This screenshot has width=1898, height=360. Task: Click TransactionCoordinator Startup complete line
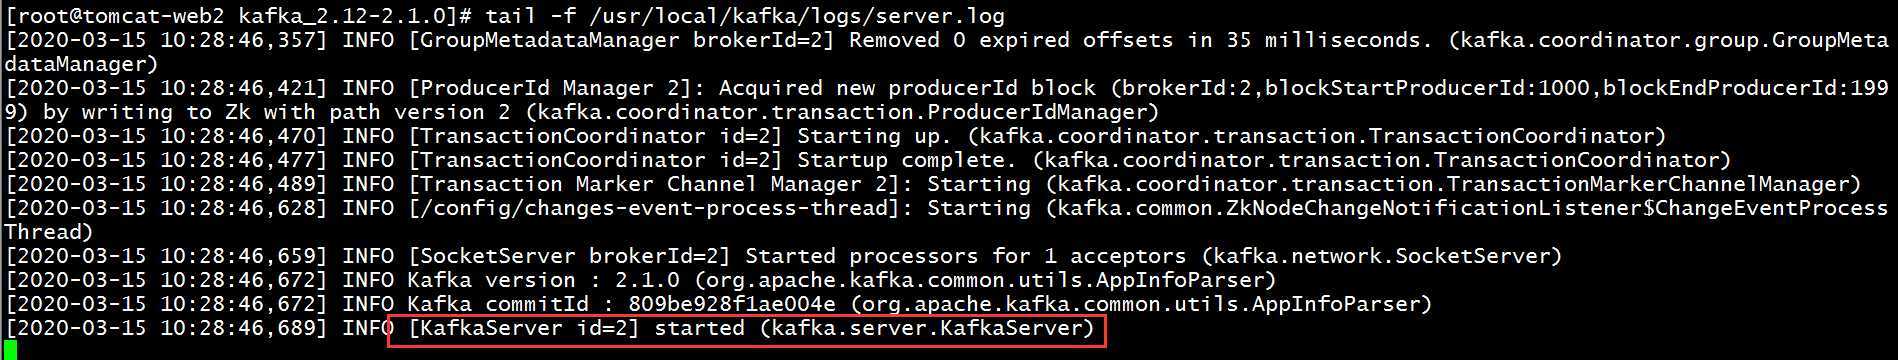[x=867, y=161]
